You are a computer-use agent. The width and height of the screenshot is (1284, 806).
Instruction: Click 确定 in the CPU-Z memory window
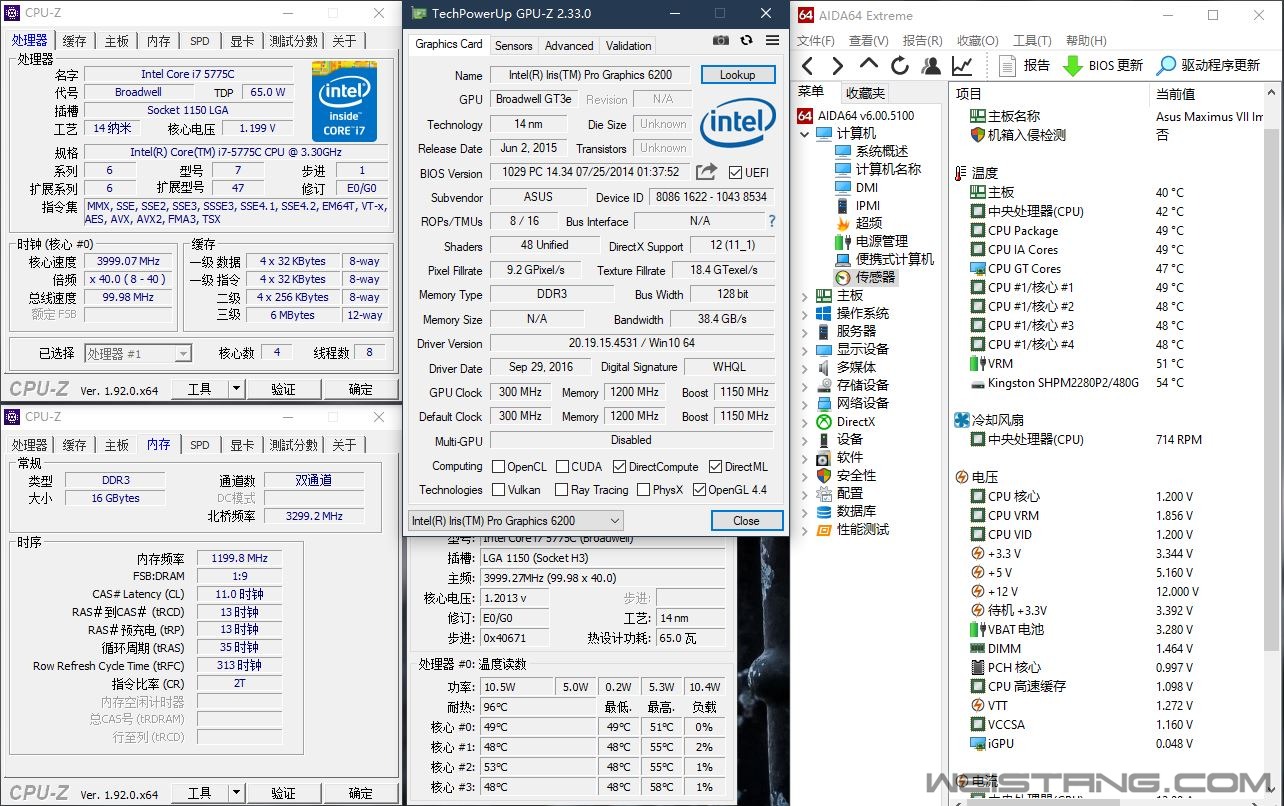tap(360, 793)
